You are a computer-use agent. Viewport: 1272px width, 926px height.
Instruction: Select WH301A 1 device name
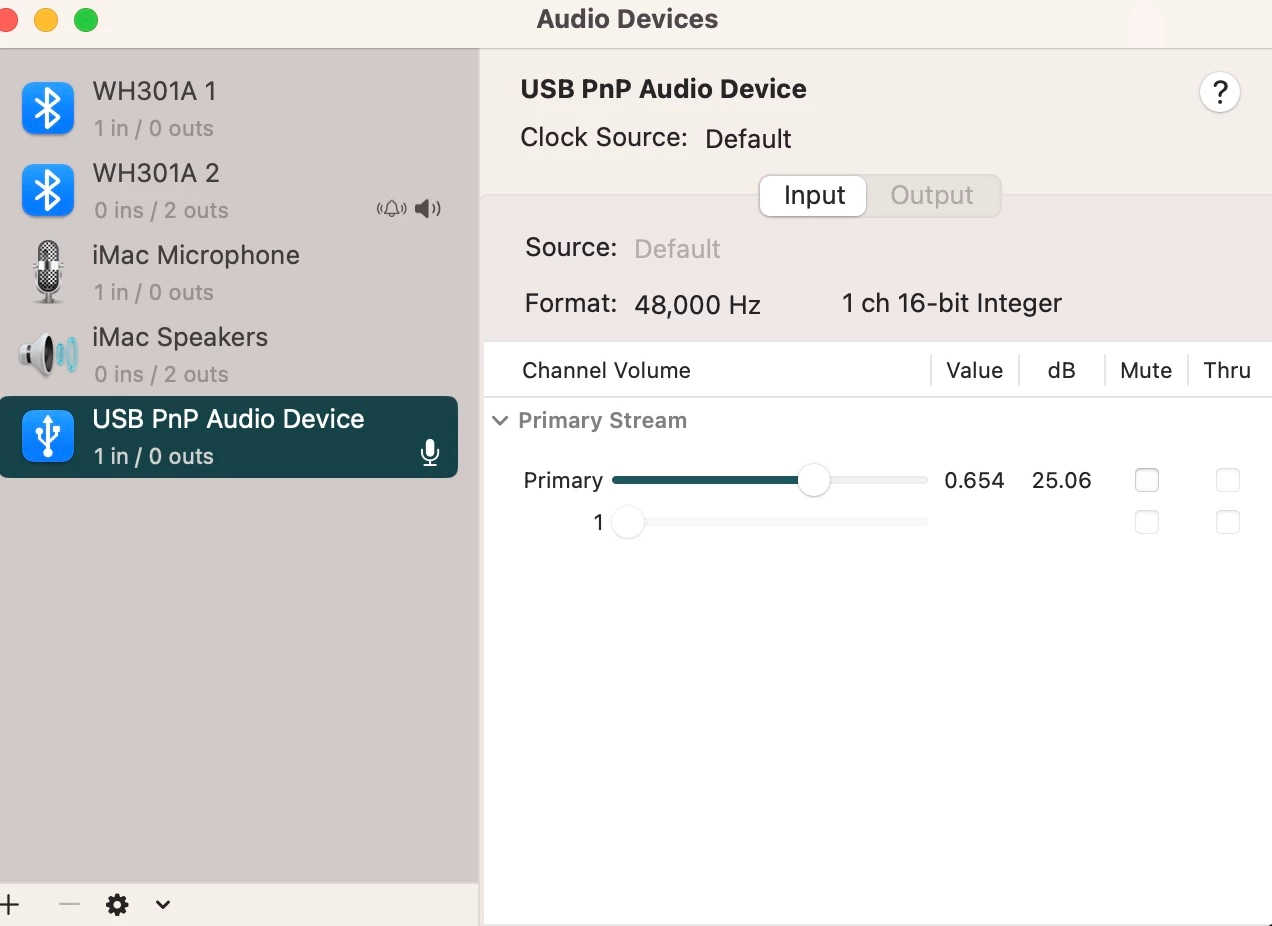[154, 91]
